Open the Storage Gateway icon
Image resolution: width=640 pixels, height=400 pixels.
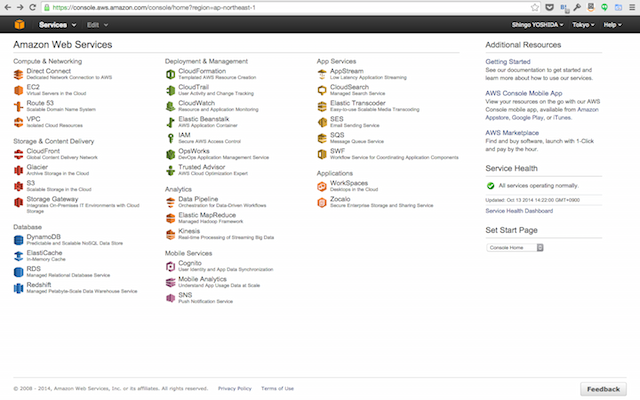pyautogui.click(x=18, y=202)
